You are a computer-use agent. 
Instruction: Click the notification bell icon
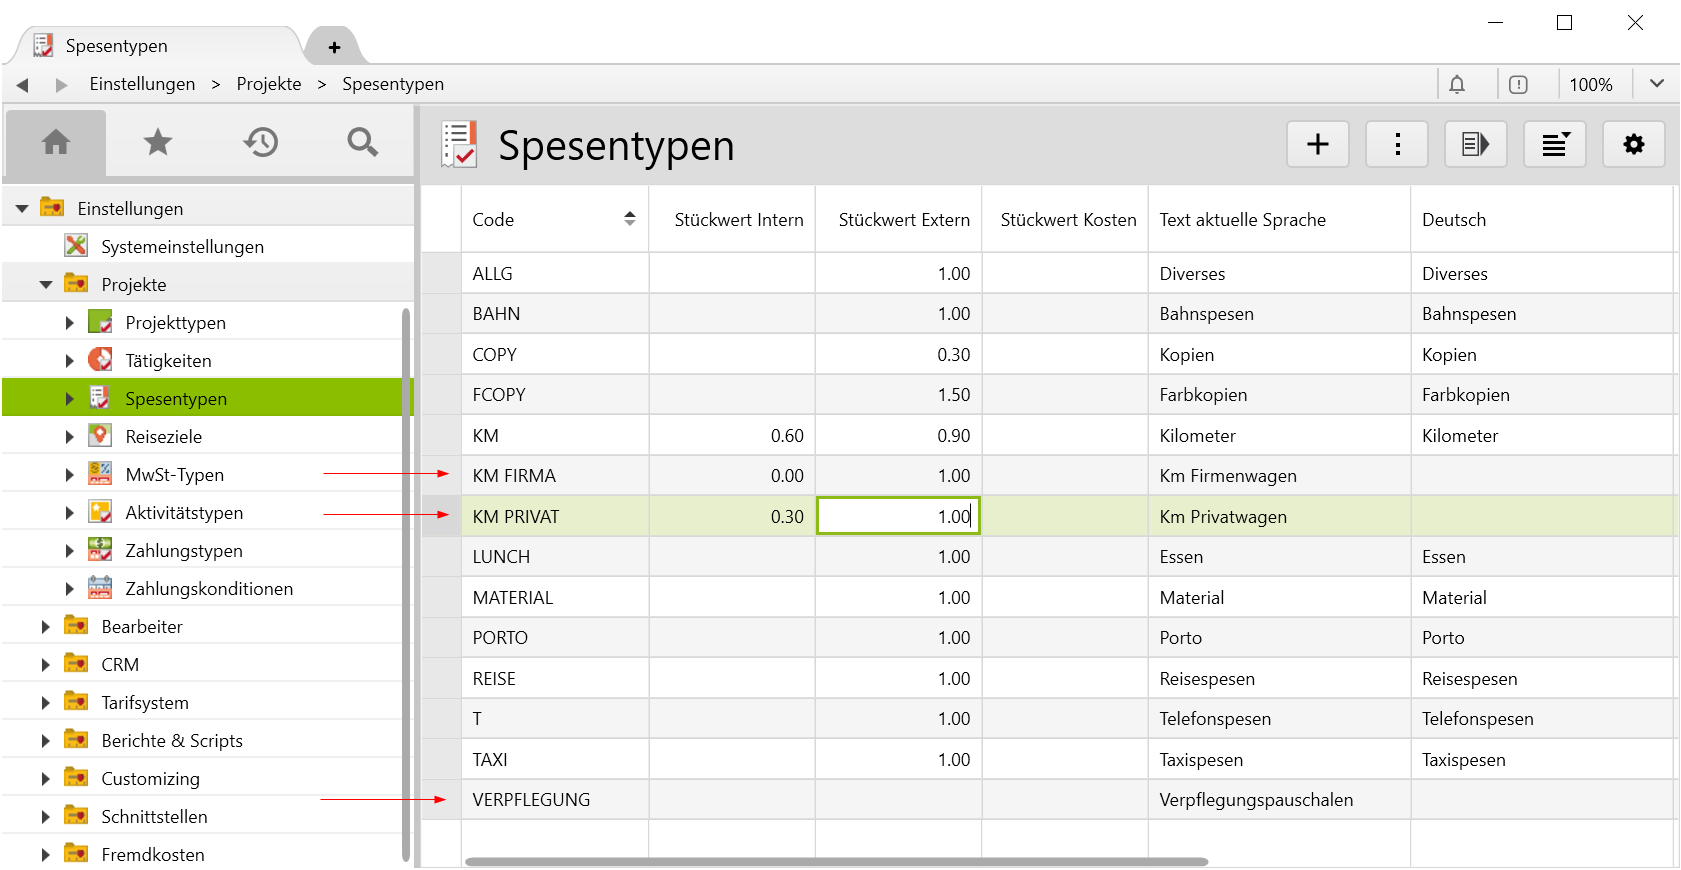1457,85
